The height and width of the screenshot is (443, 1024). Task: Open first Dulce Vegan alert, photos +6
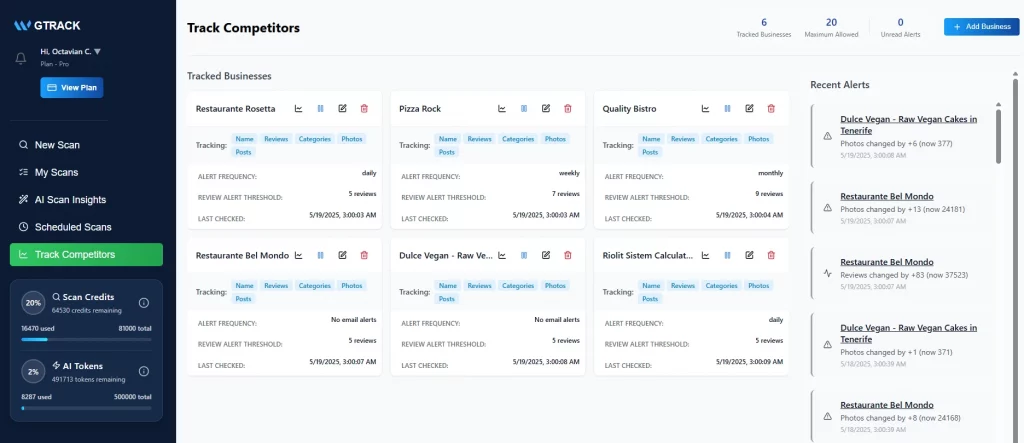[908, 125]
